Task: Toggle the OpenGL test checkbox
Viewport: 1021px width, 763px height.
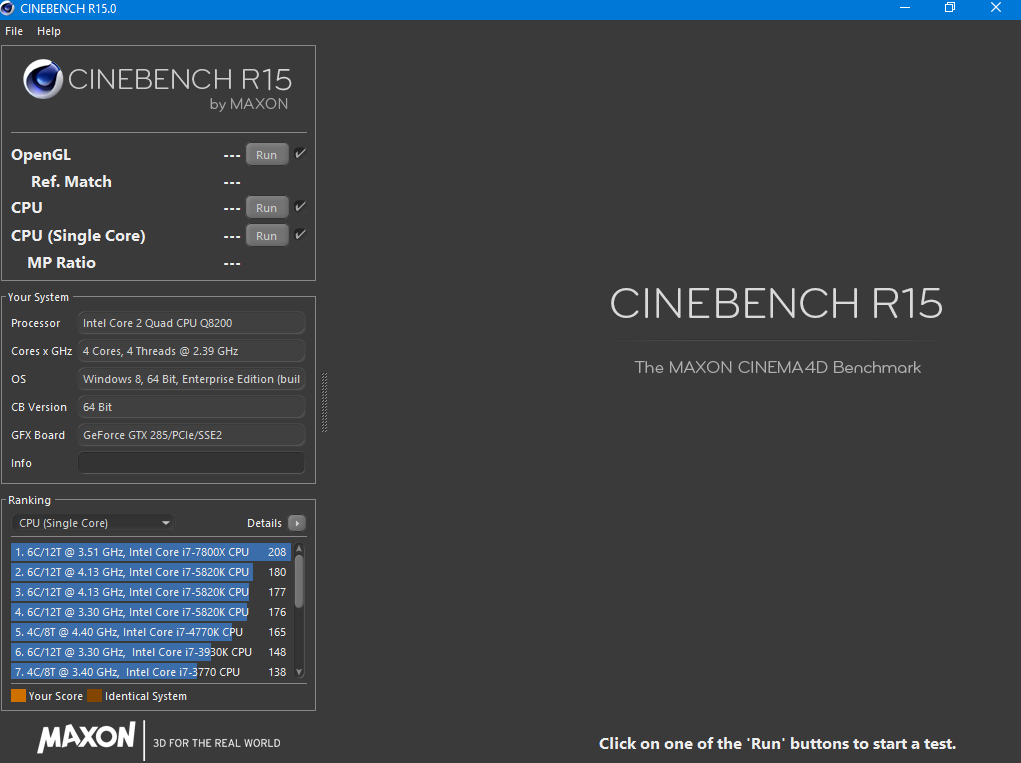Action: pyautogui.click(x=300, y=154)
